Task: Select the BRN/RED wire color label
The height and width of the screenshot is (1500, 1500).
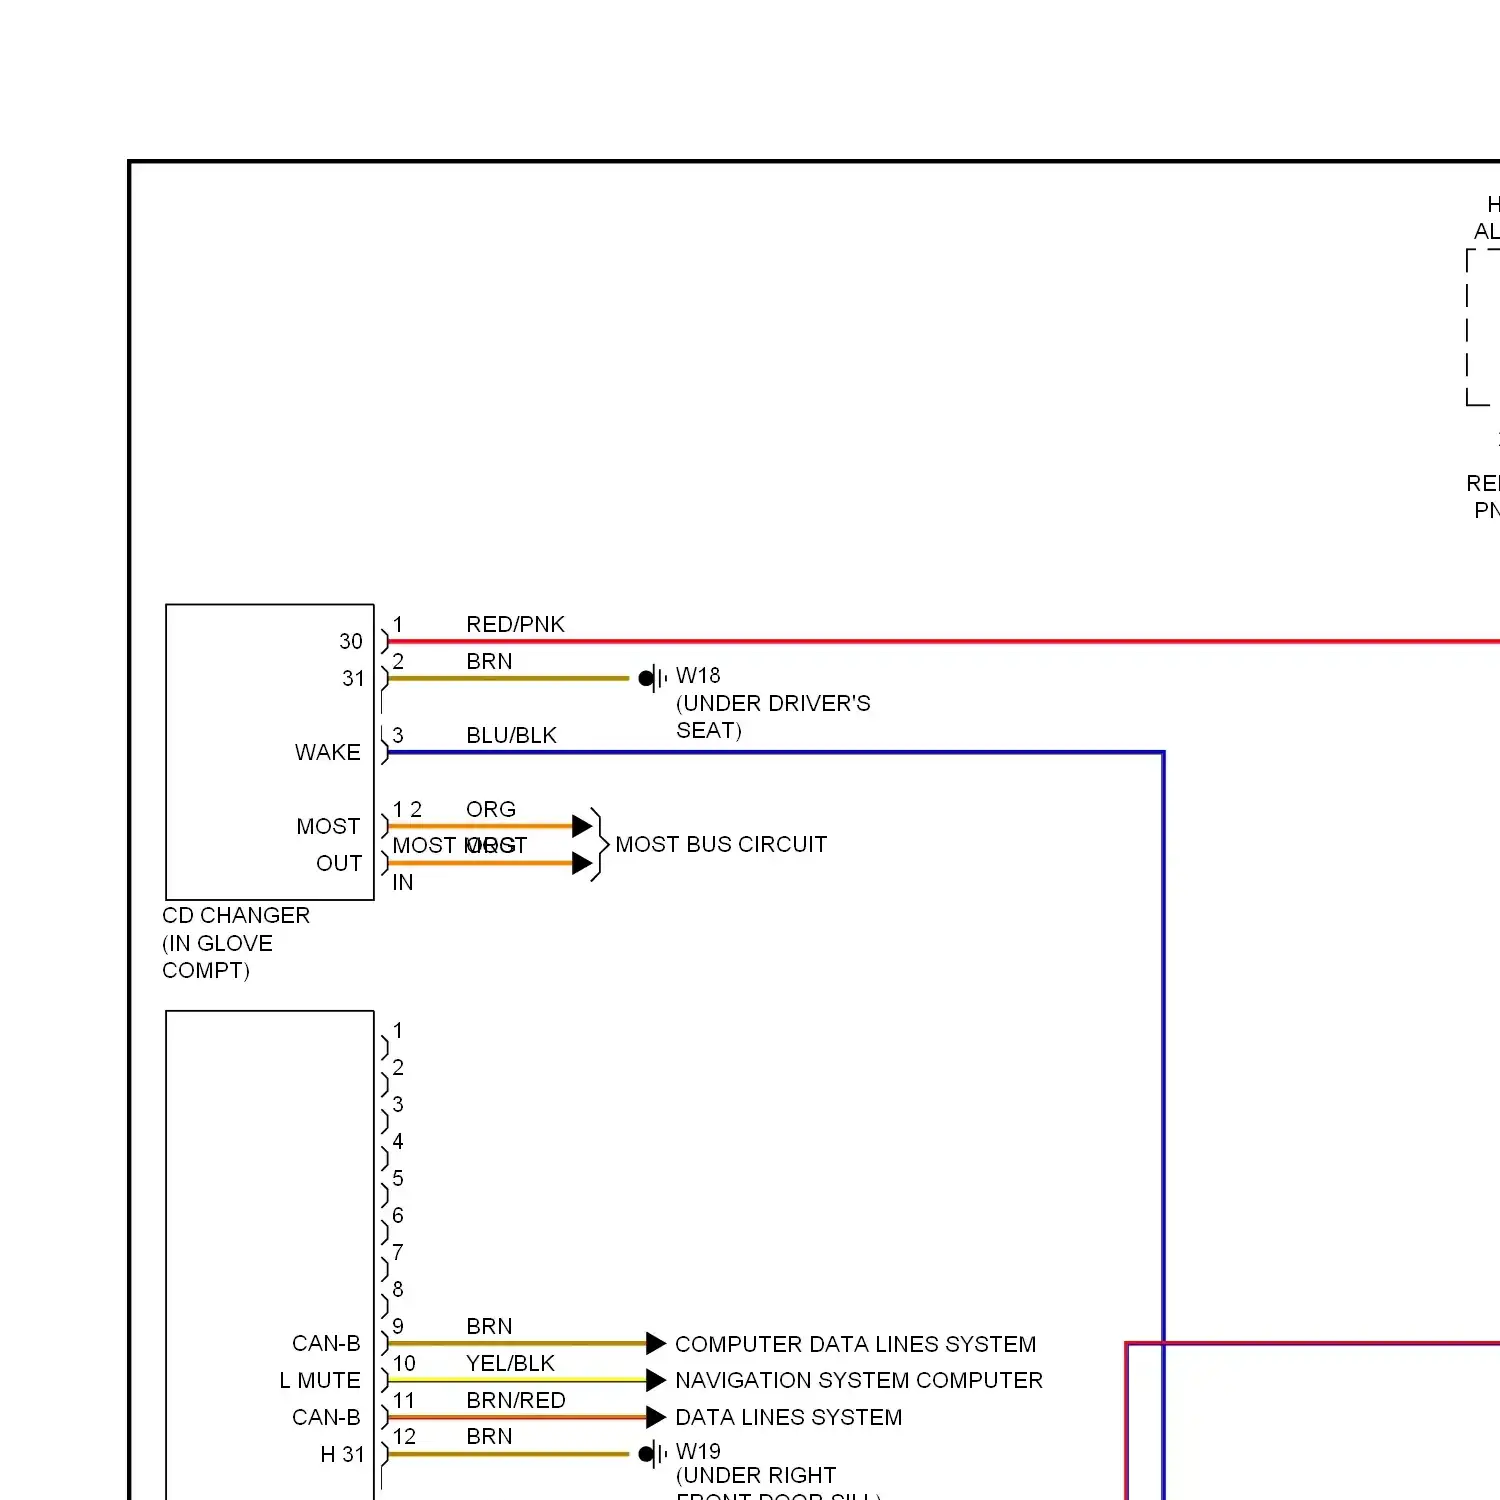Action: tap(516, 1400)
